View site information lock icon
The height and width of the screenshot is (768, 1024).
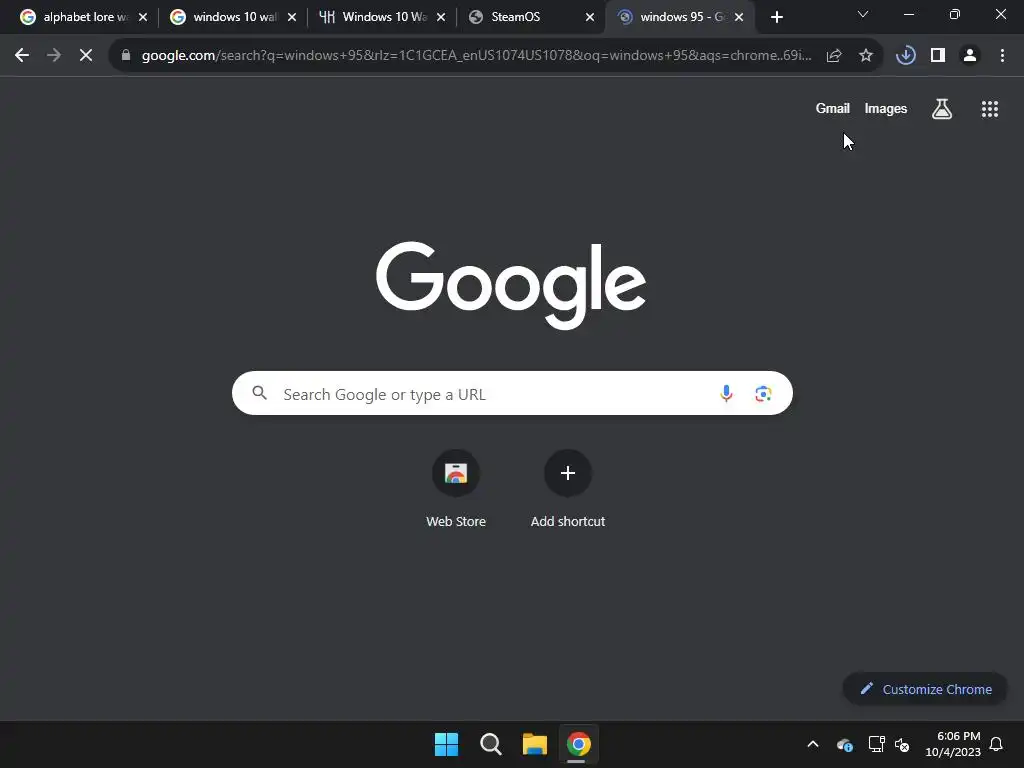(x=126, y=56)
